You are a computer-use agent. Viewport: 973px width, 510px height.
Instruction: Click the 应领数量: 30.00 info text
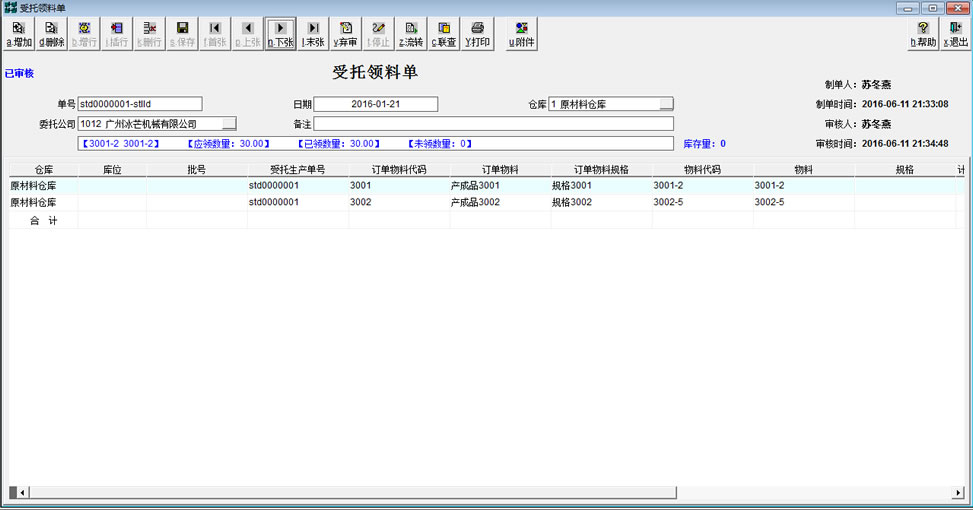point(228,144)
